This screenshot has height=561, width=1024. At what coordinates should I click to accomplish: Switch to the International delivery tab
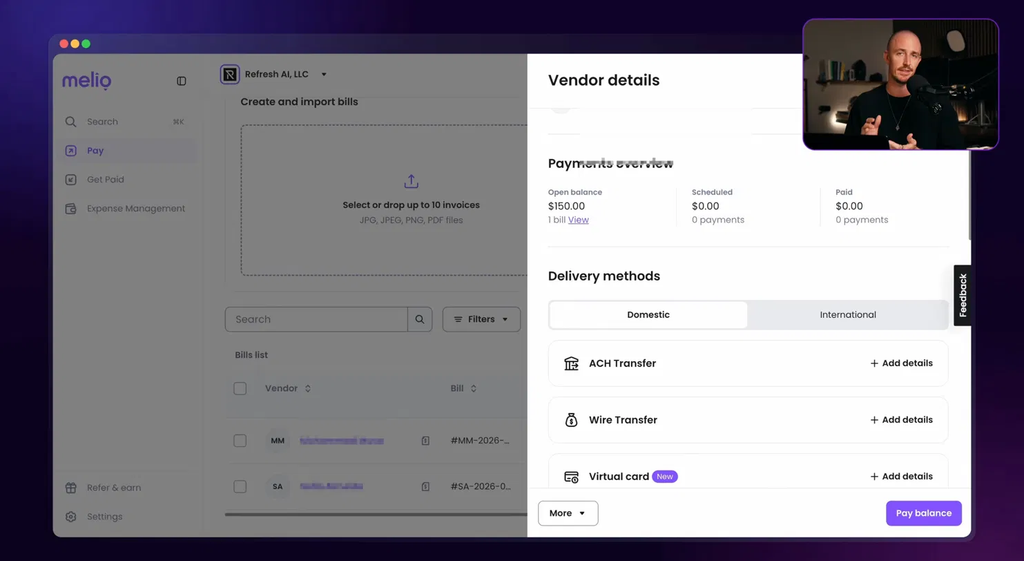(x=848, y=315)
